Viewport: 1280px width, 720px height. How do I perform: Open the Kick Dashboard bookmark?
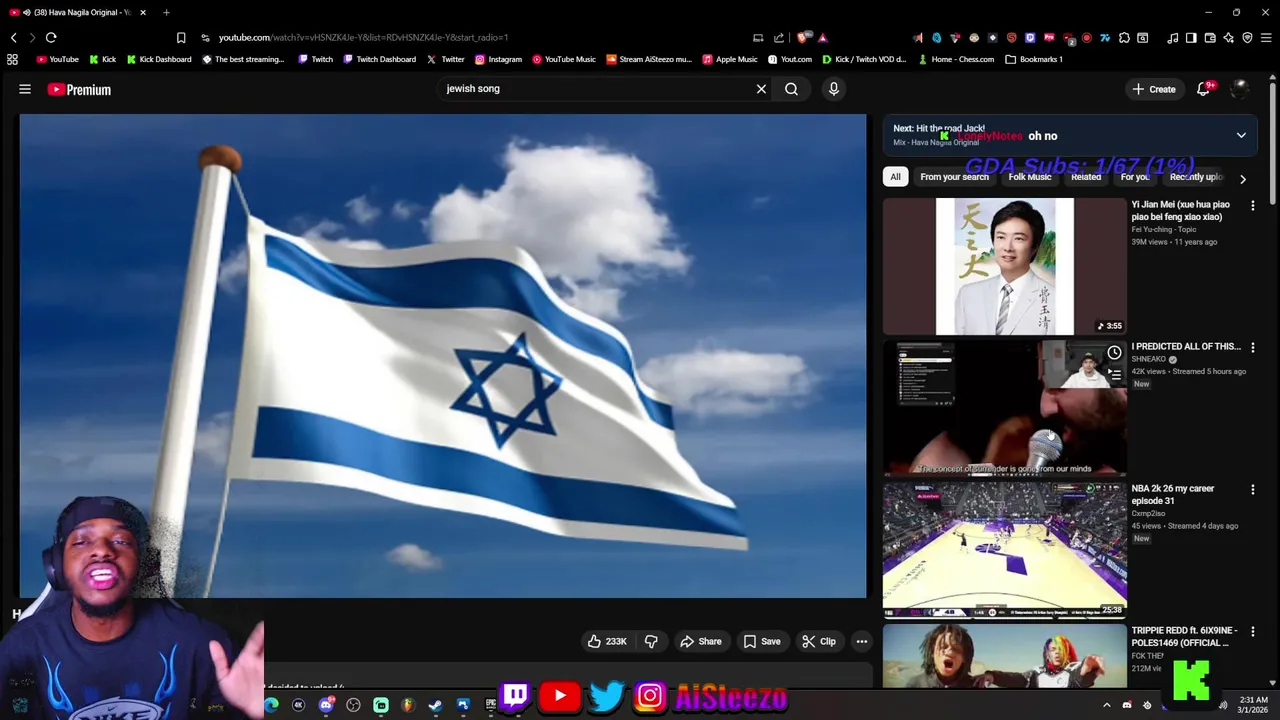click(x=159, y=59)
